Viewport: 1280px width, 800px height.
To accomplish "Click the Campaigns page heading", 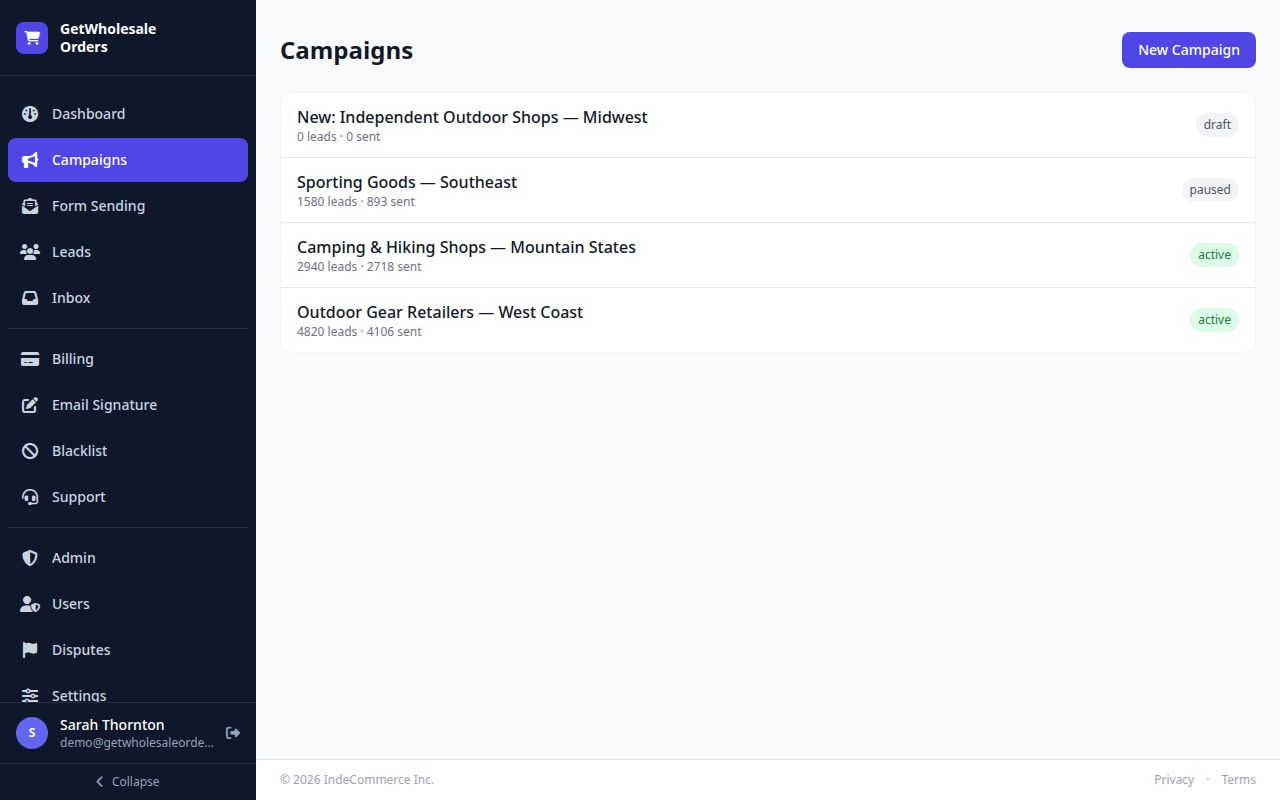I will 346,50.
